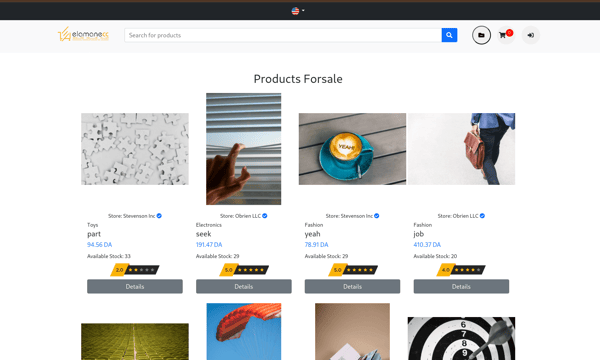
Task: Click the price 191.47 DA
Action: [209, 244]
